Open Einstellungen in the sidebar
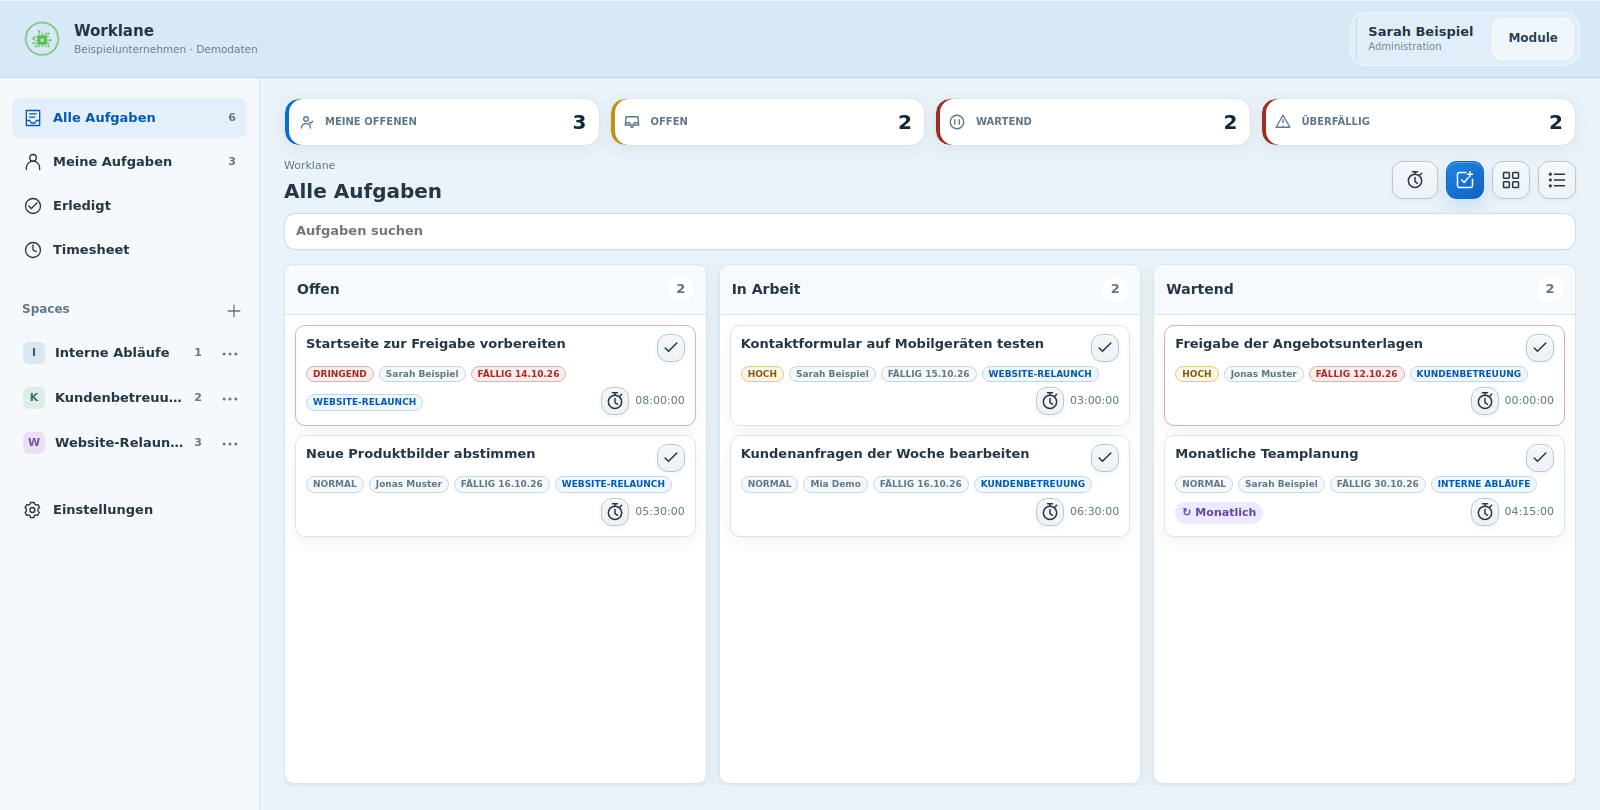Viewport: 1600px width, 810px height. pyautogui.click(x=130, y=510)
